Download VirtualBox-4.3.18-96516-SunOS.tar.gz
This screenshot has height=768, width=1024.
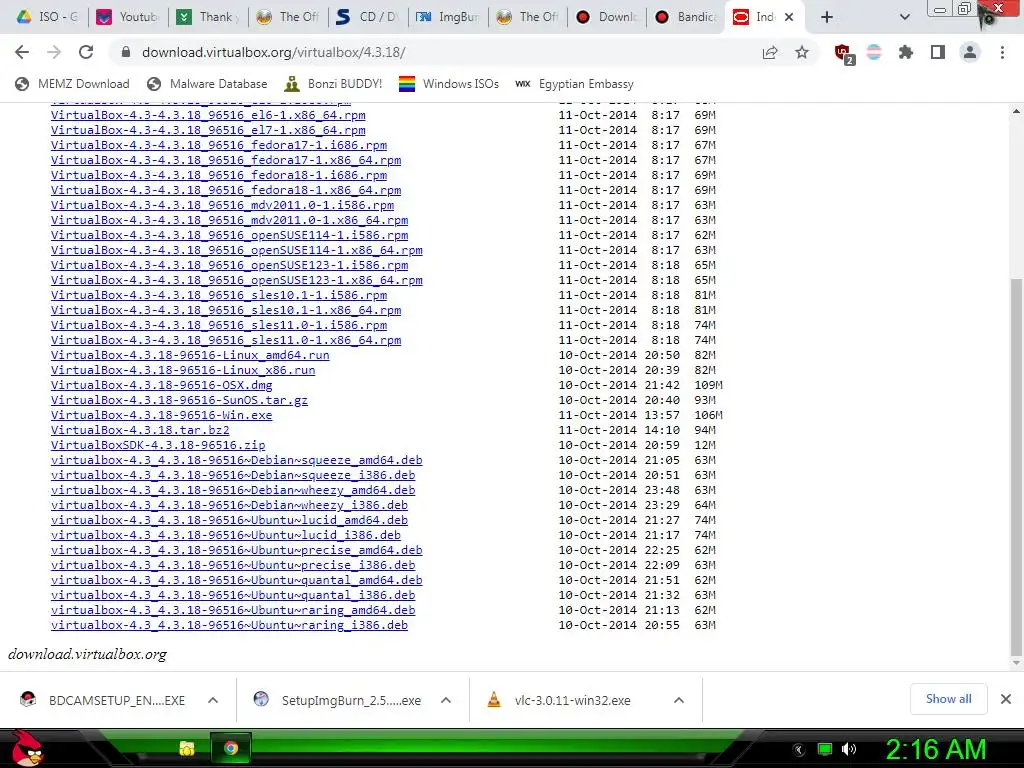[179, 400]
